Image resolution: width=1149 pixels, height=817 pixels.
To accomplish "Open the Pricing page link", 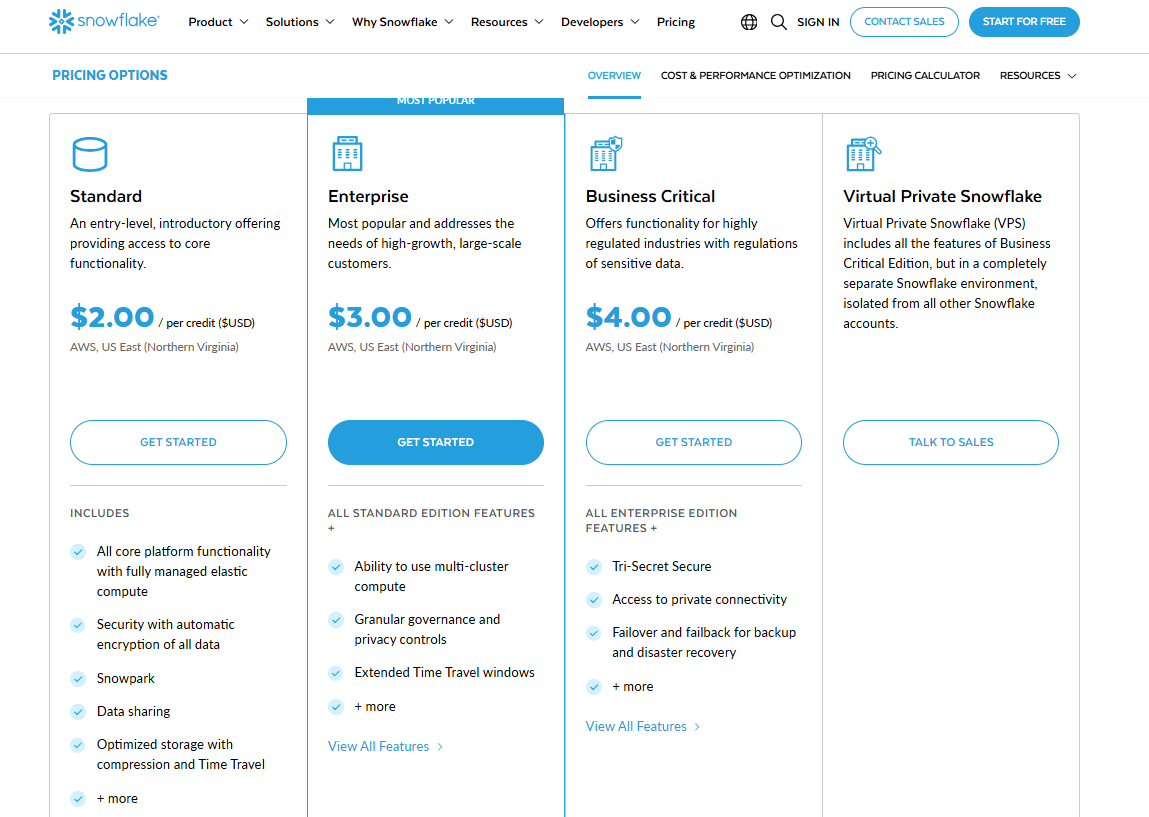I will pos(676,22).
